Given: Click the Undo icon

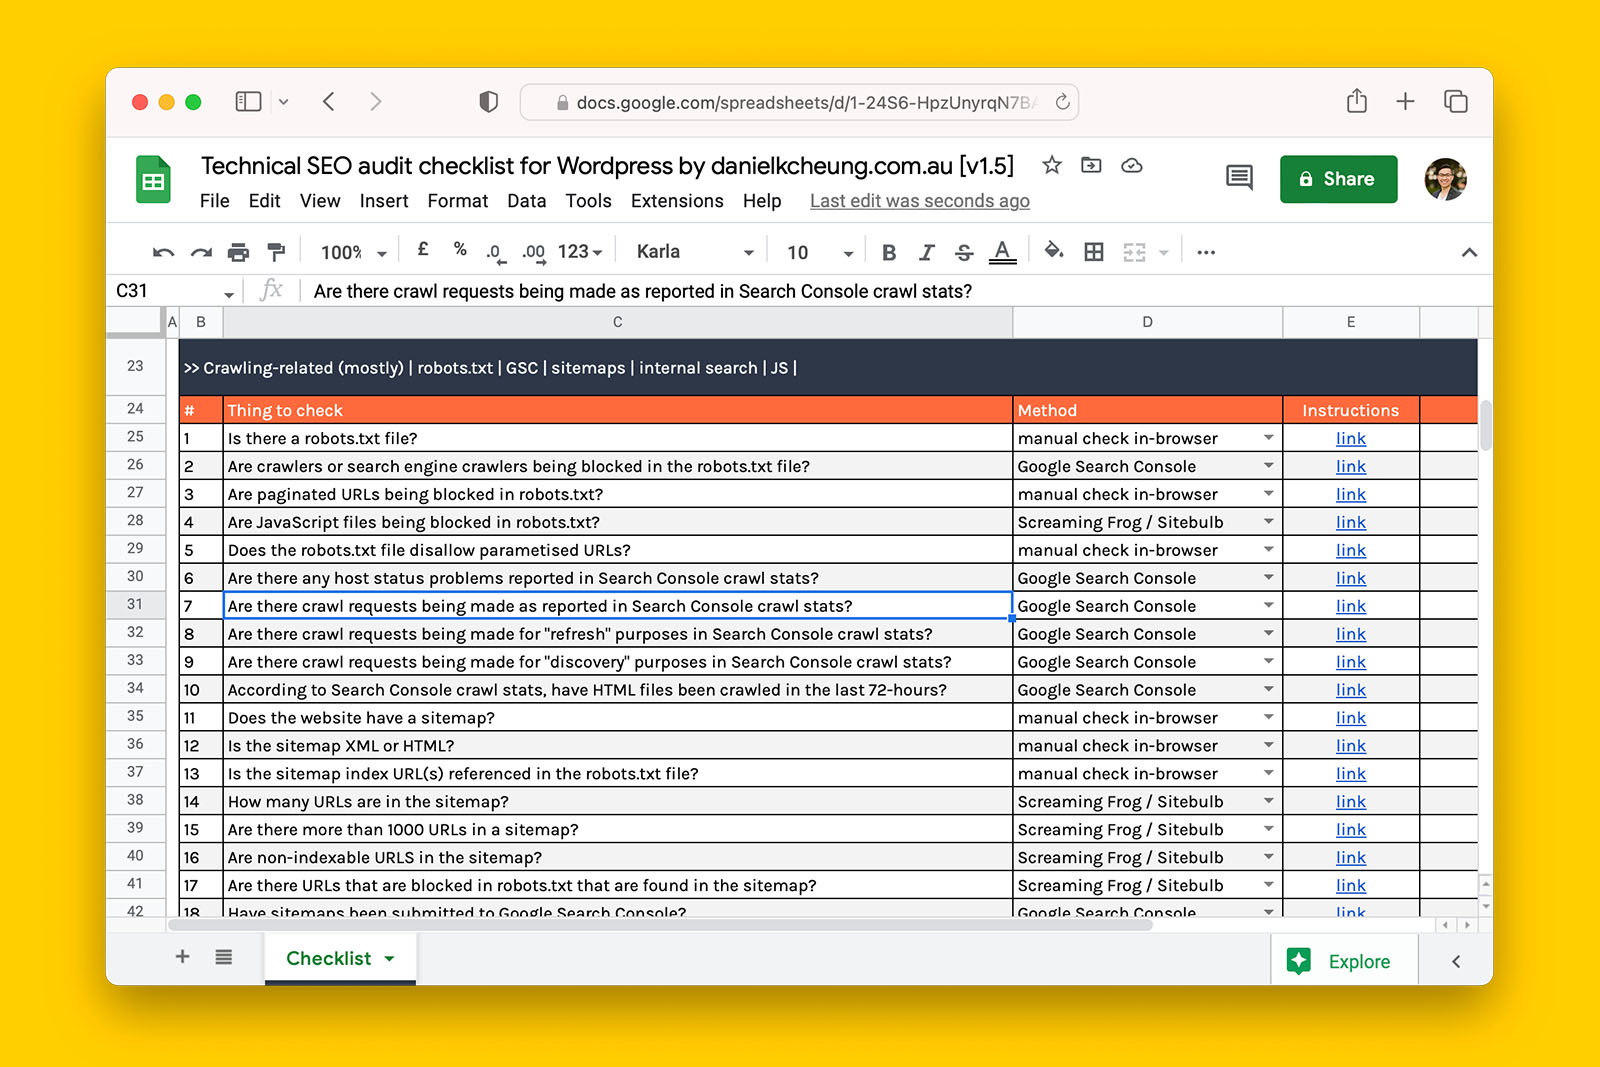Looking at the screenshot, I should tap(164, 253).
